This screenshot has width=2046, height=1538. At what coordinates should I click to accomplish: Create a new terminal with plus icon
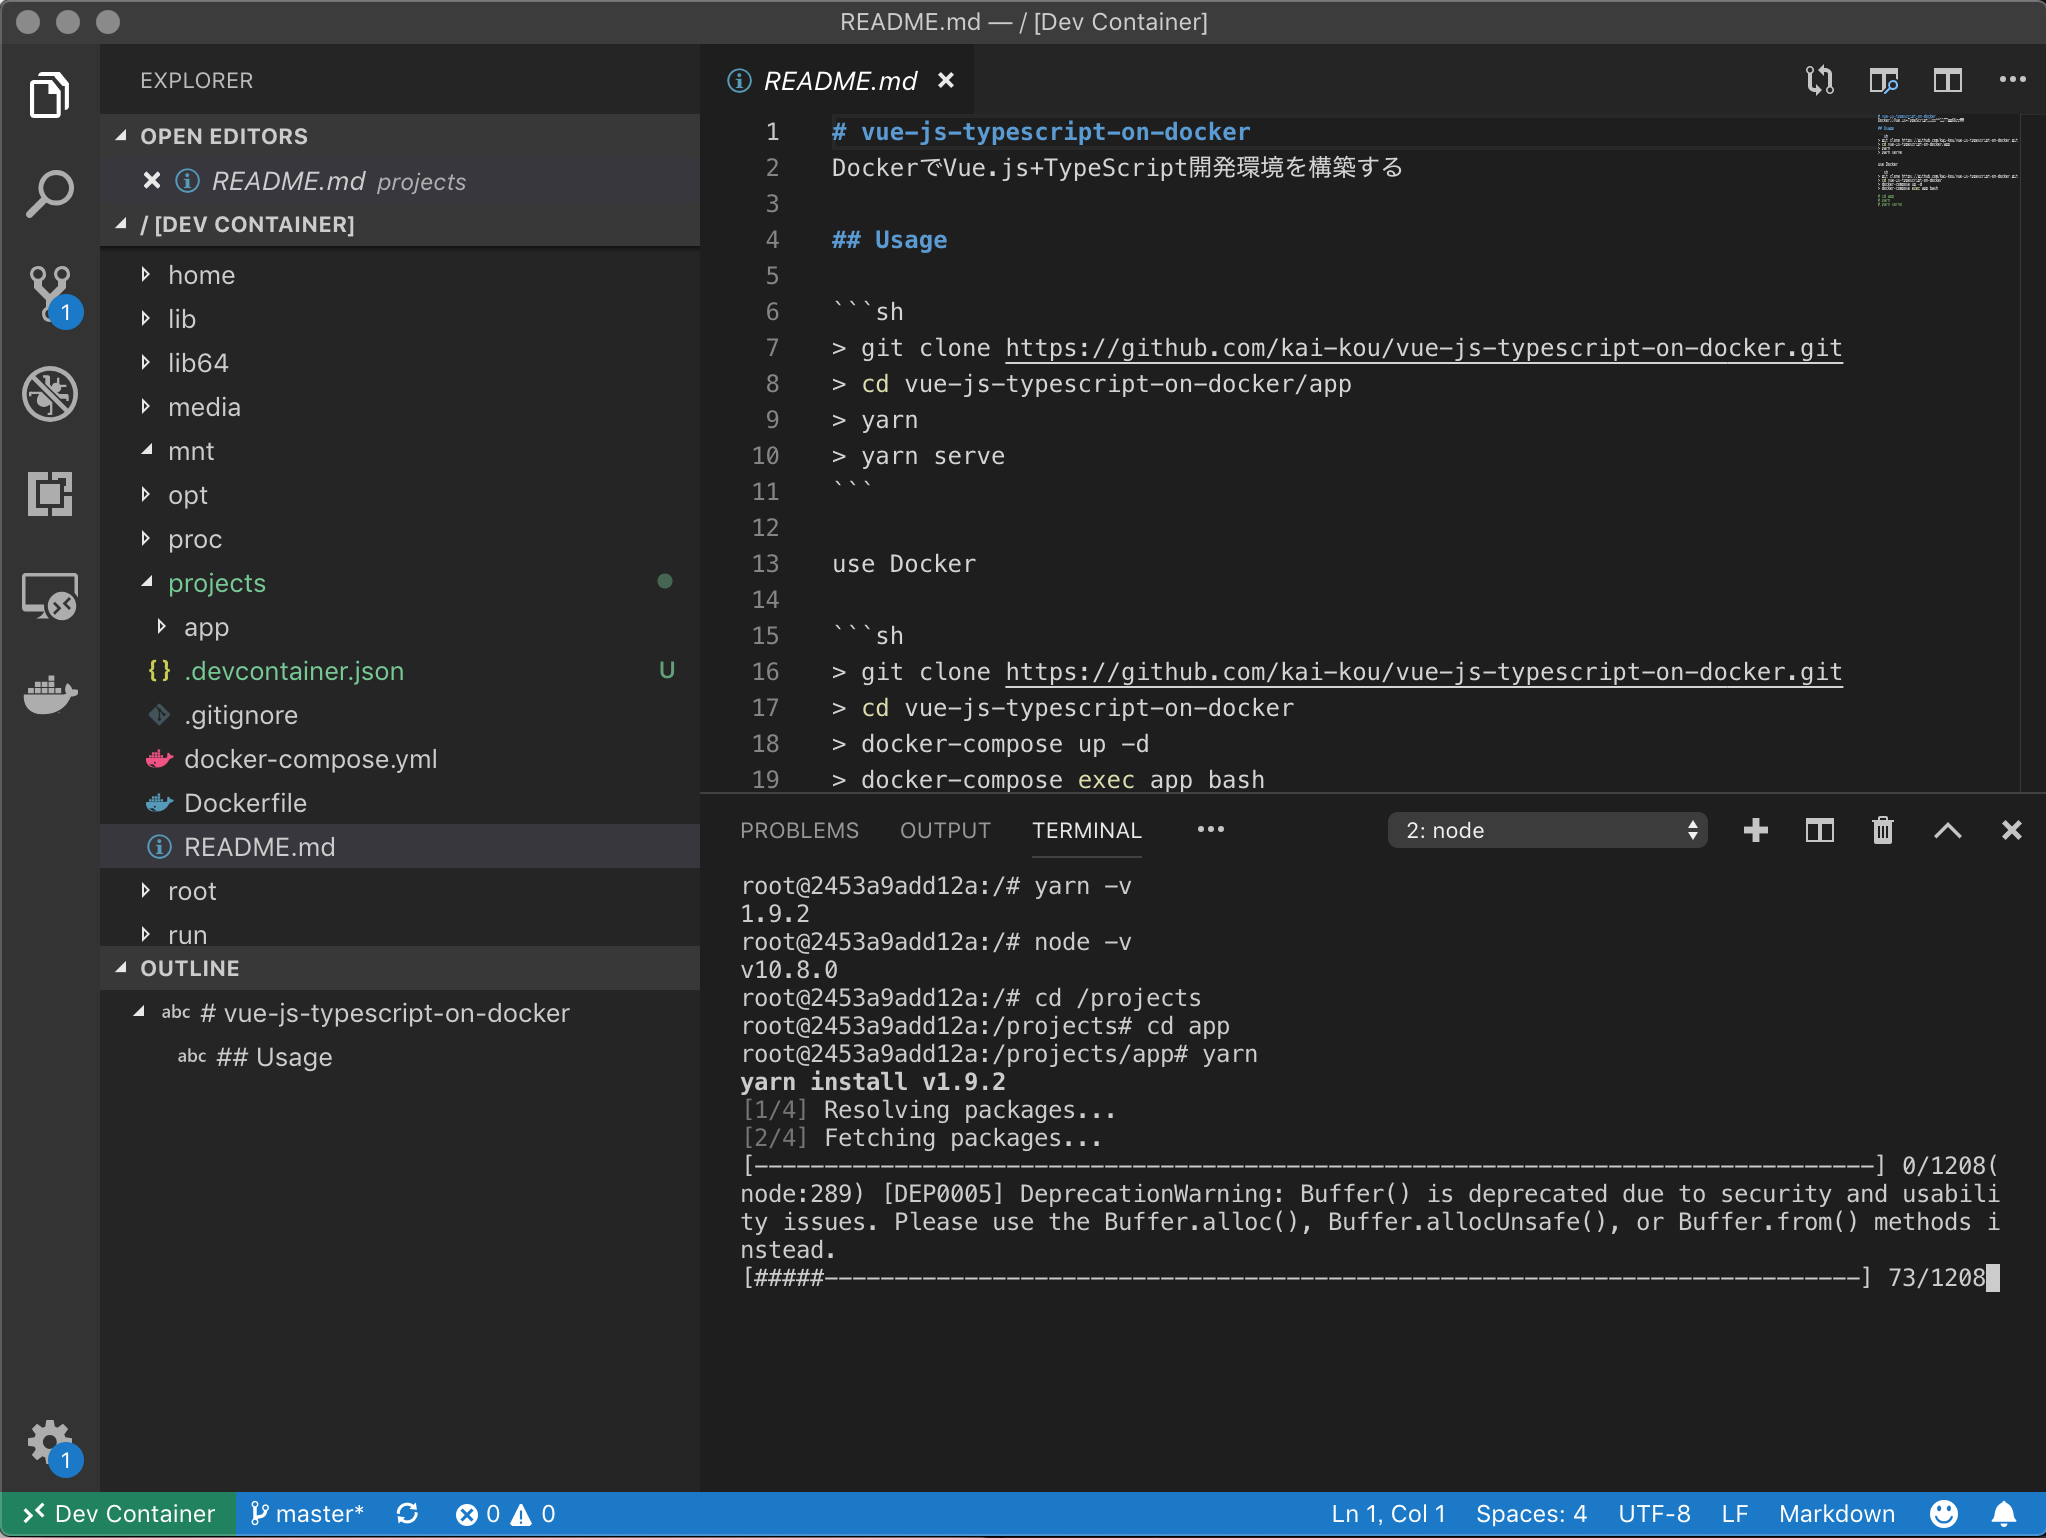[x=1756, y=830]
